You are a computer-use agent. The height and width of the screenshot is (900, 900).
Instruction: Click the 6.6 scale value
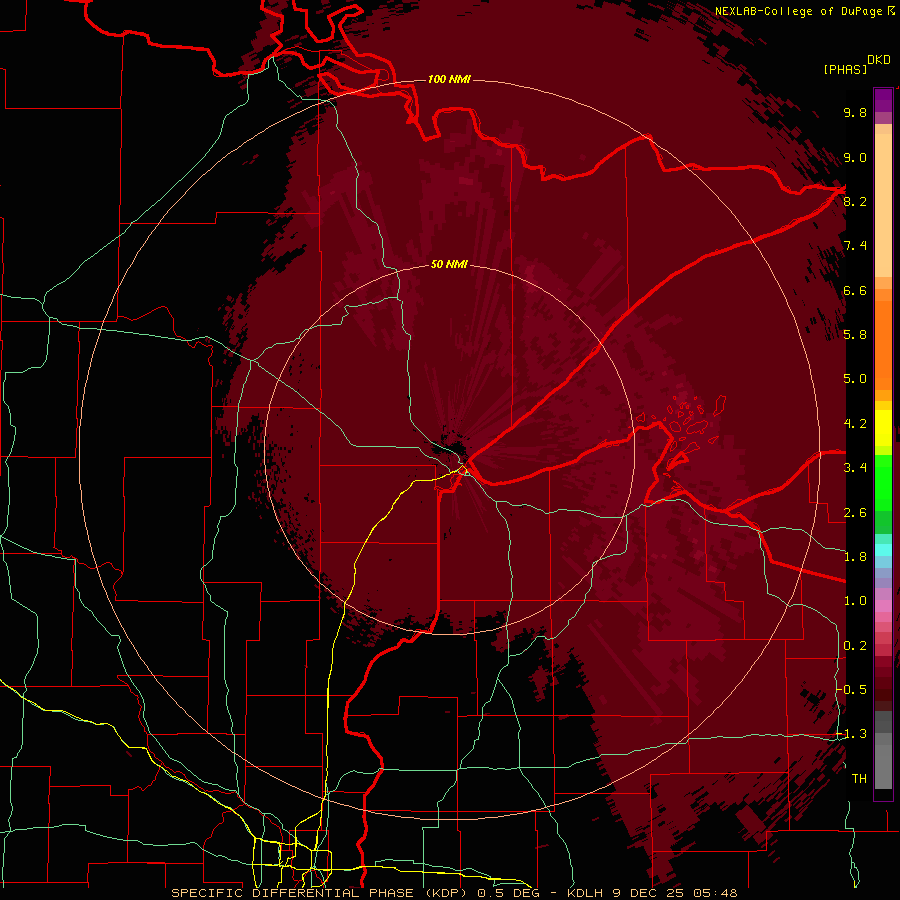tap(855, 290)
